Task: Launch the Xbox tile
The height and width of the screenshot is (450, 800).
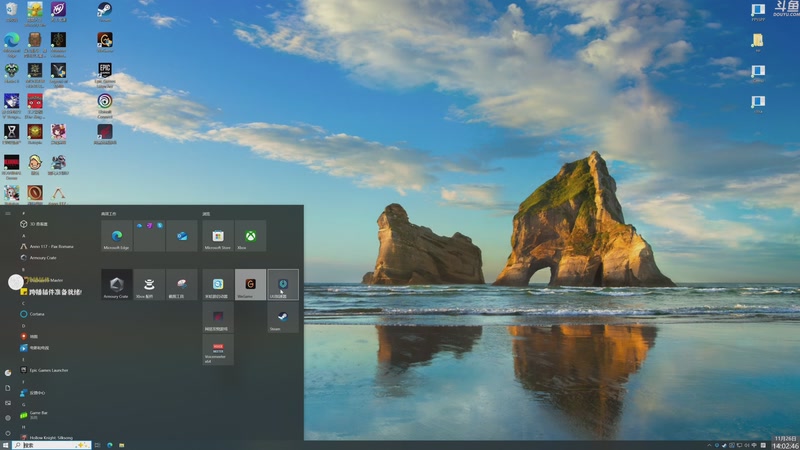Action: (x=250, y=236)
